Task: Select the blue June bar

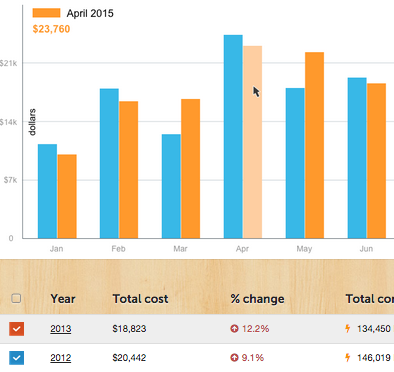Action: [357, 158]
